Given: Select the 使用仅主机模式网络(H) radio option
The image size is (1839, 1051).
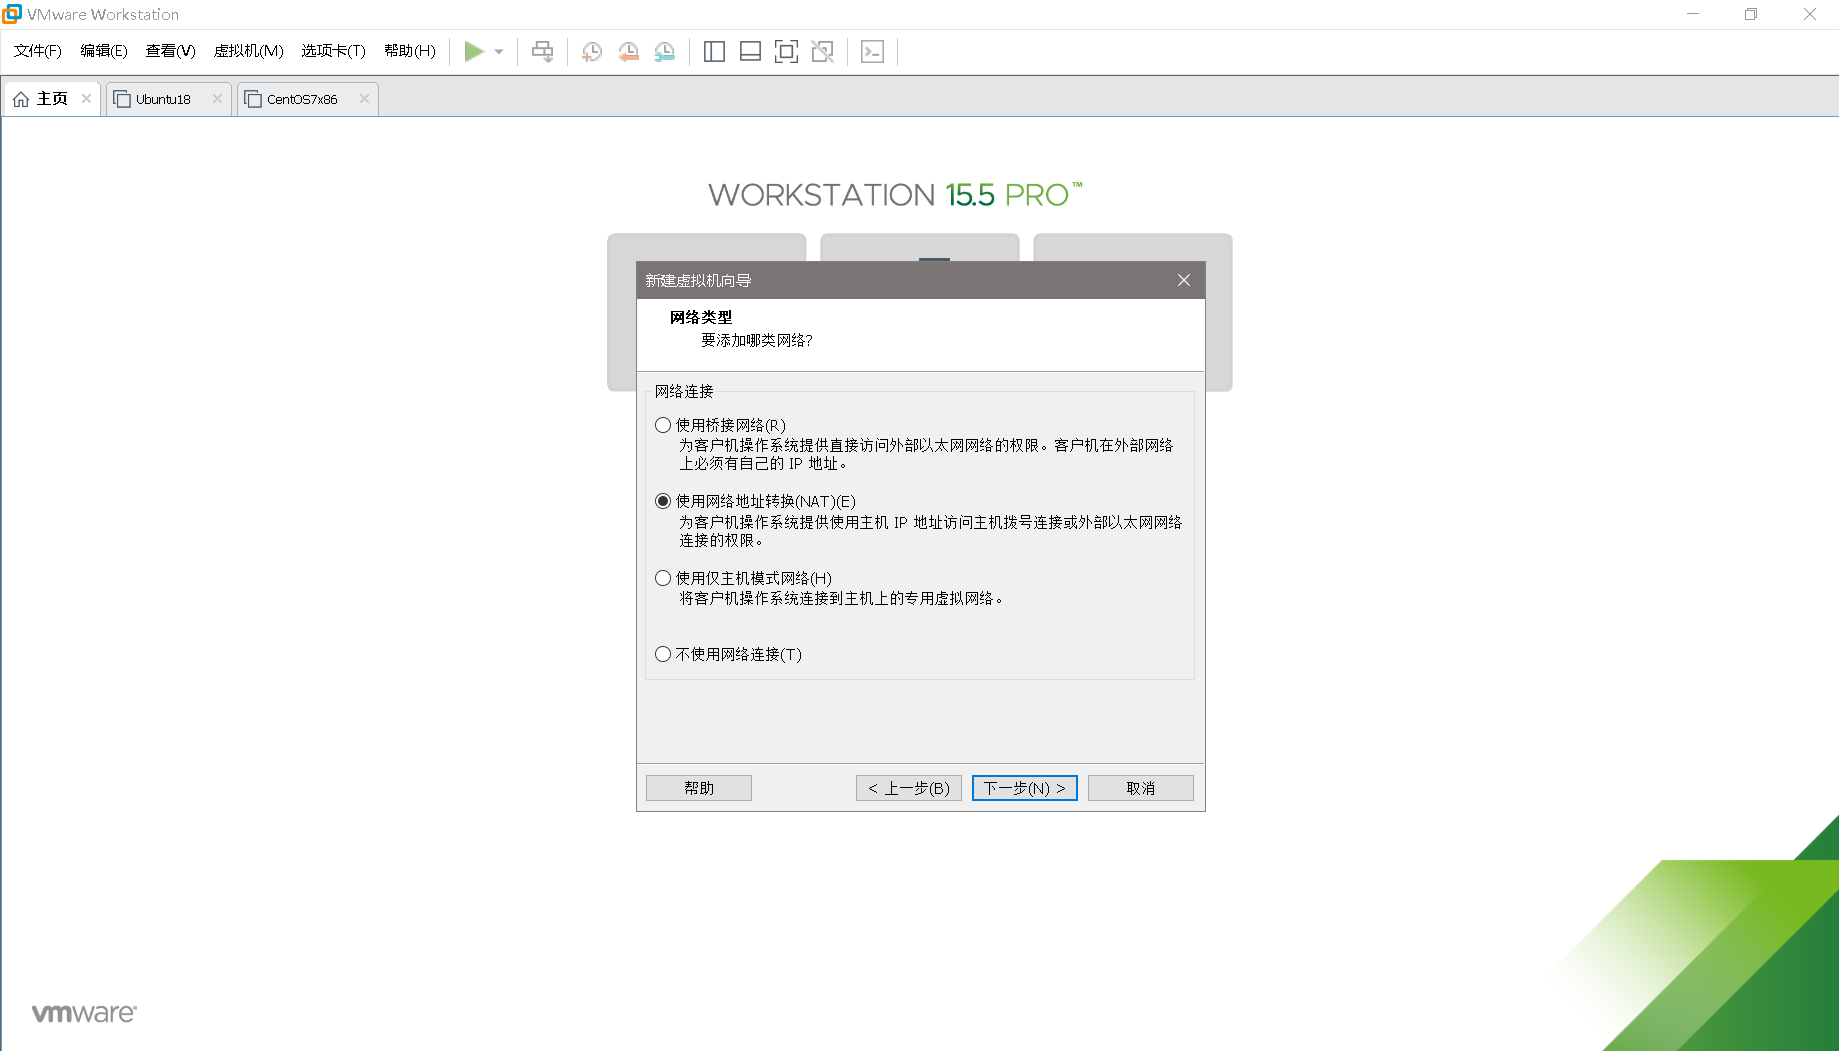Looking at the screenshot, I should click(x=663, y=578).
